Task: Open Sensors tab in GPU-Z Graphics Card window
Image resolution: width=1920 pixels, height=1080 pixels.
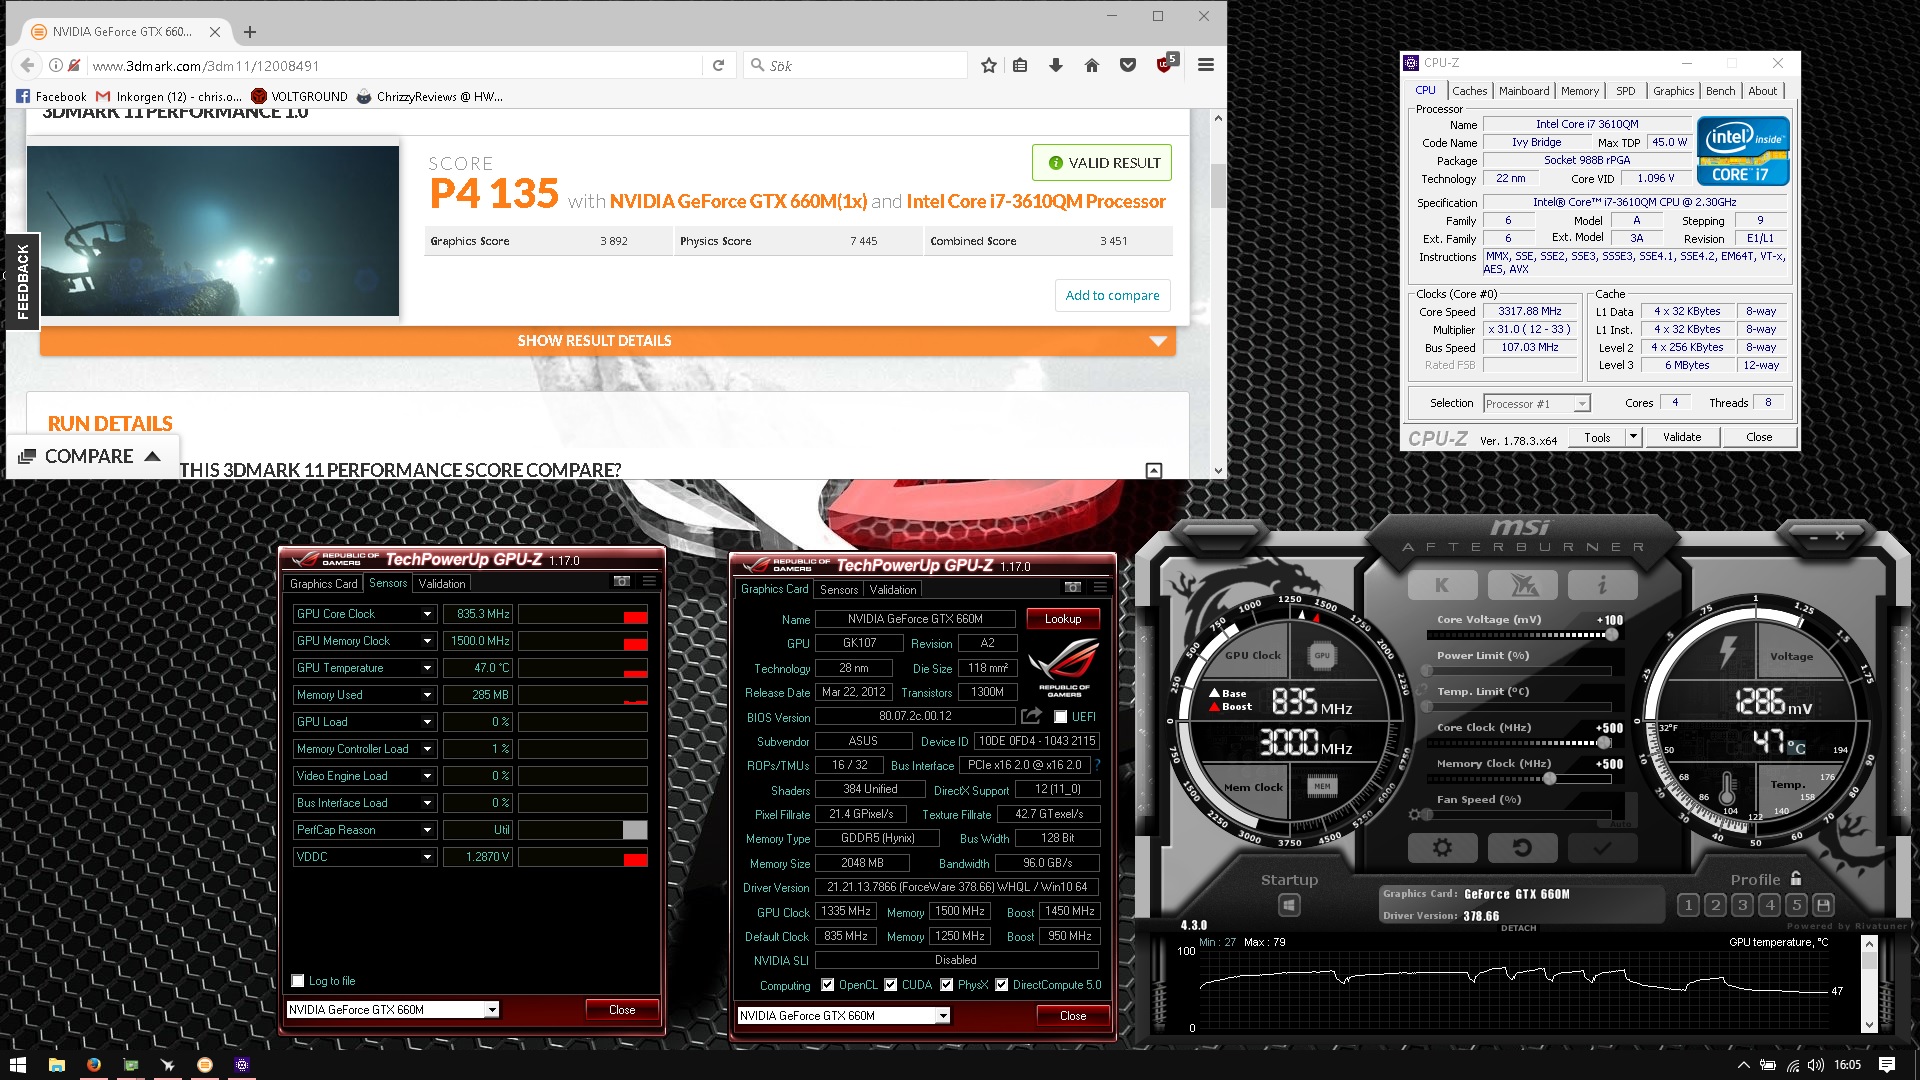Action: [x=839, y=590]
